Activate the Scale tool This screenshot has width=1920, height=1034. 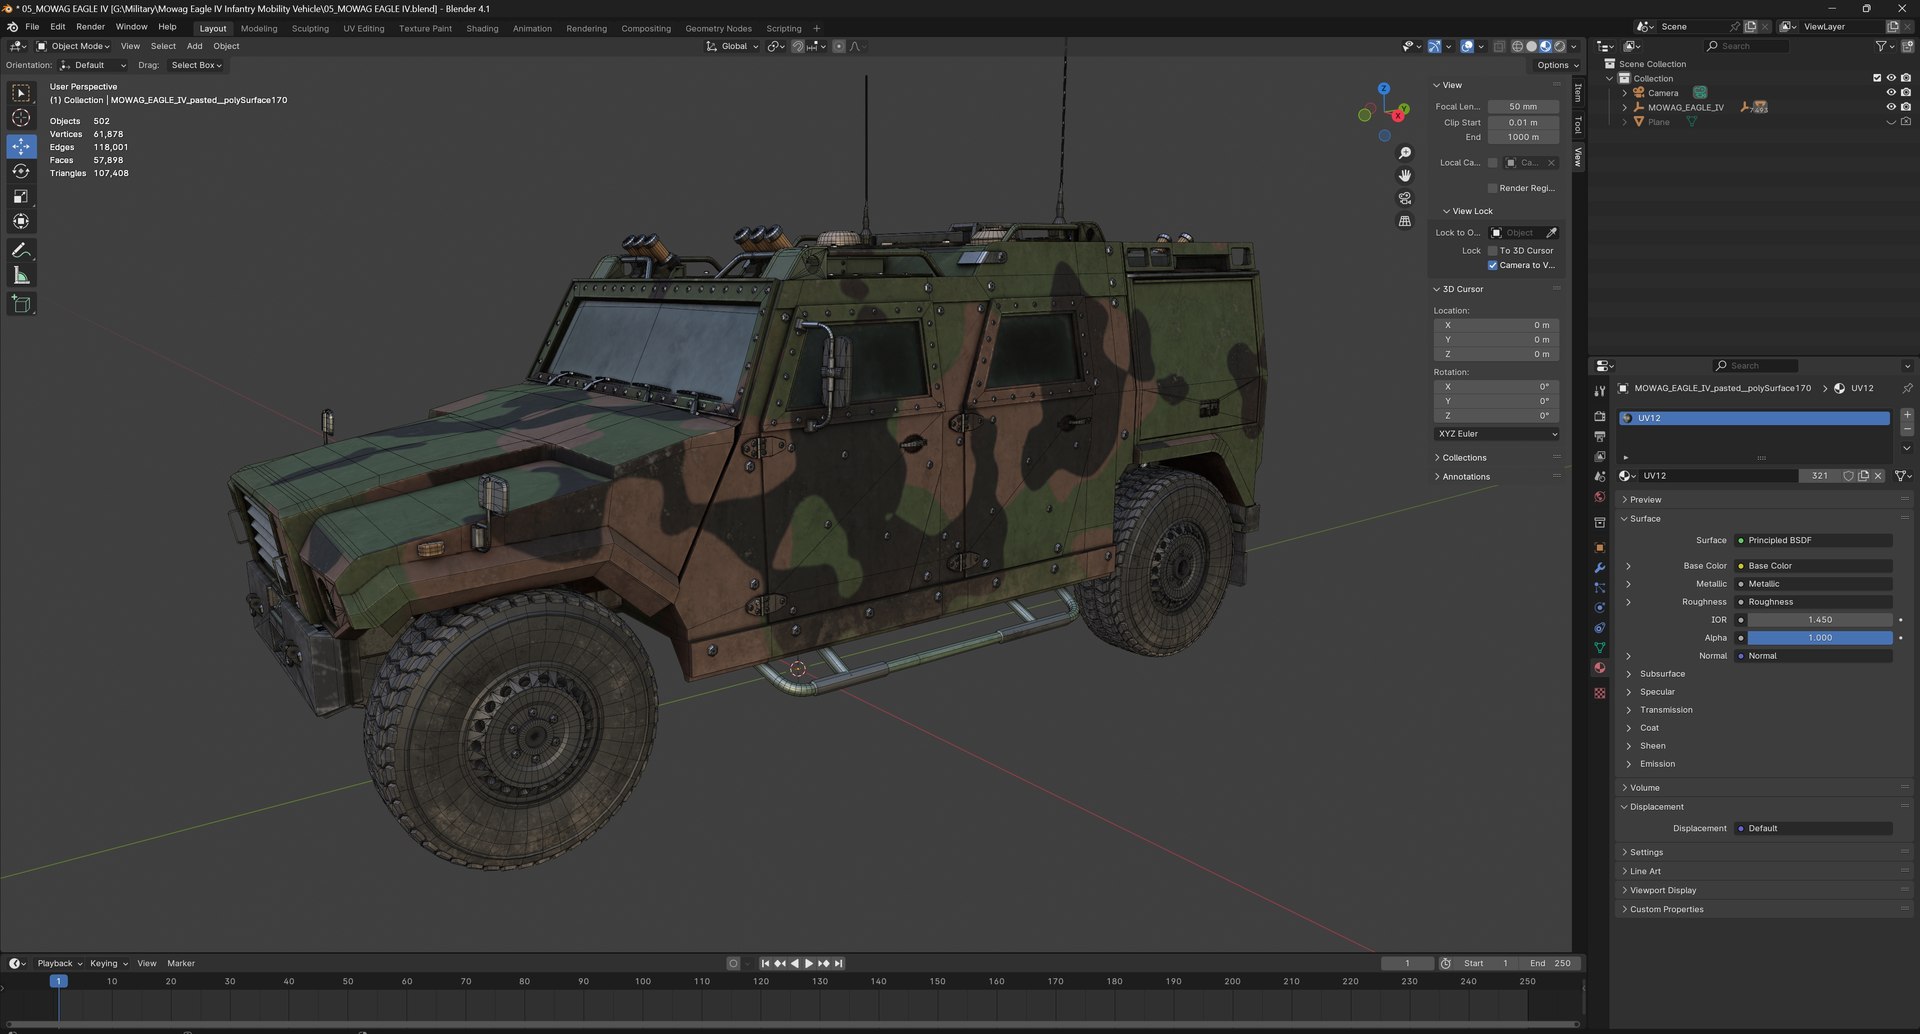pyautogui.click(x=21, y=196)
